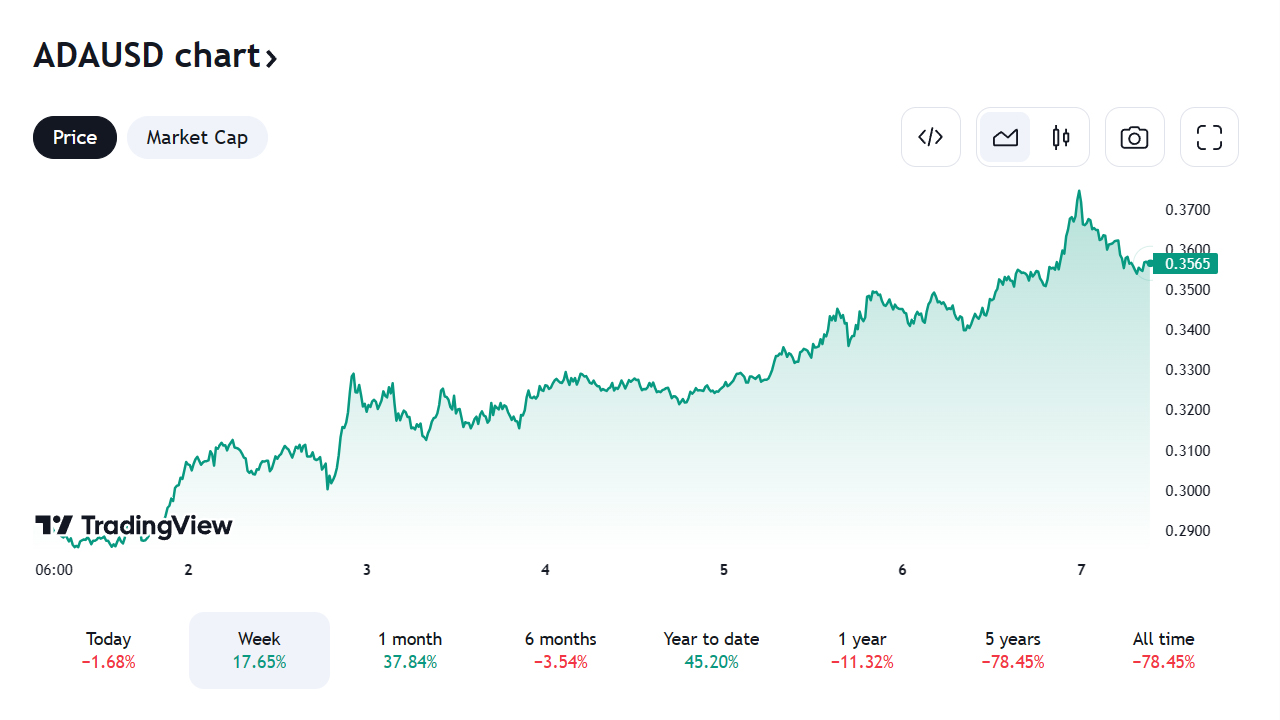Select the Week time range
This screenshot has width=1280, height=720.
(259, 650)
